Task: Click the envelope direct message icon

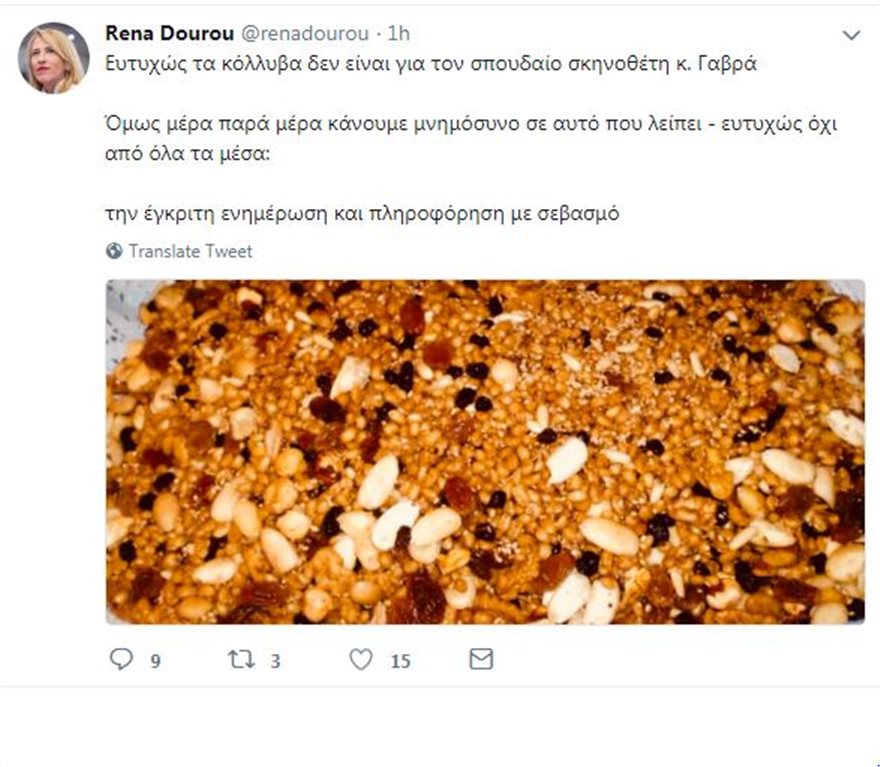Action: 481,659
